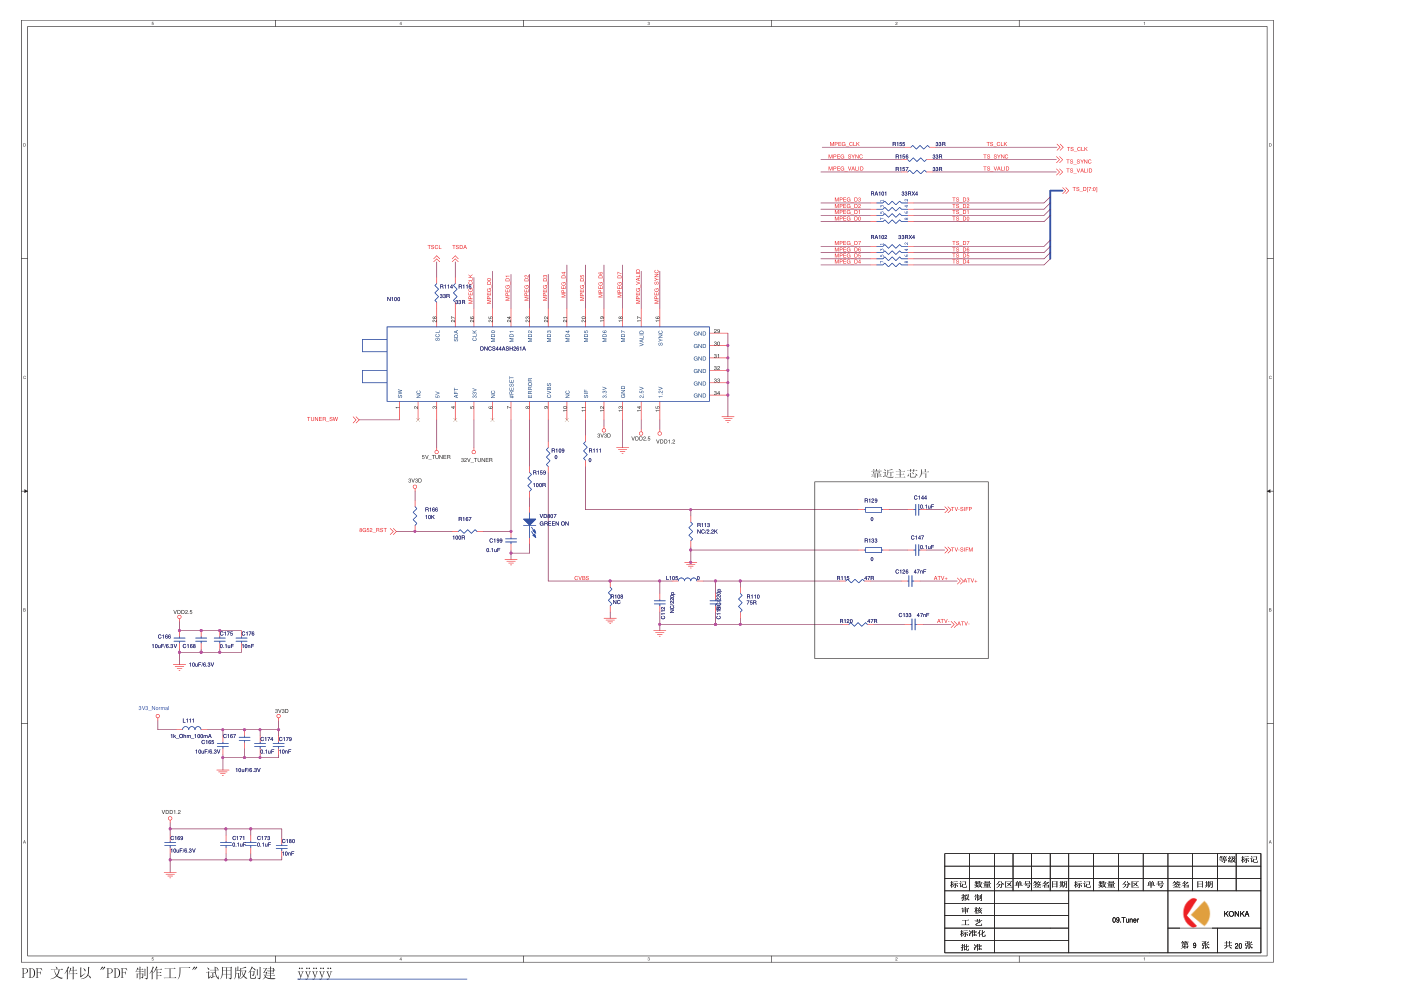This screenshot has width=1404, height=993.
Task: Select capacitor C199 0.1uF symbol
Action: pos(511,541)
